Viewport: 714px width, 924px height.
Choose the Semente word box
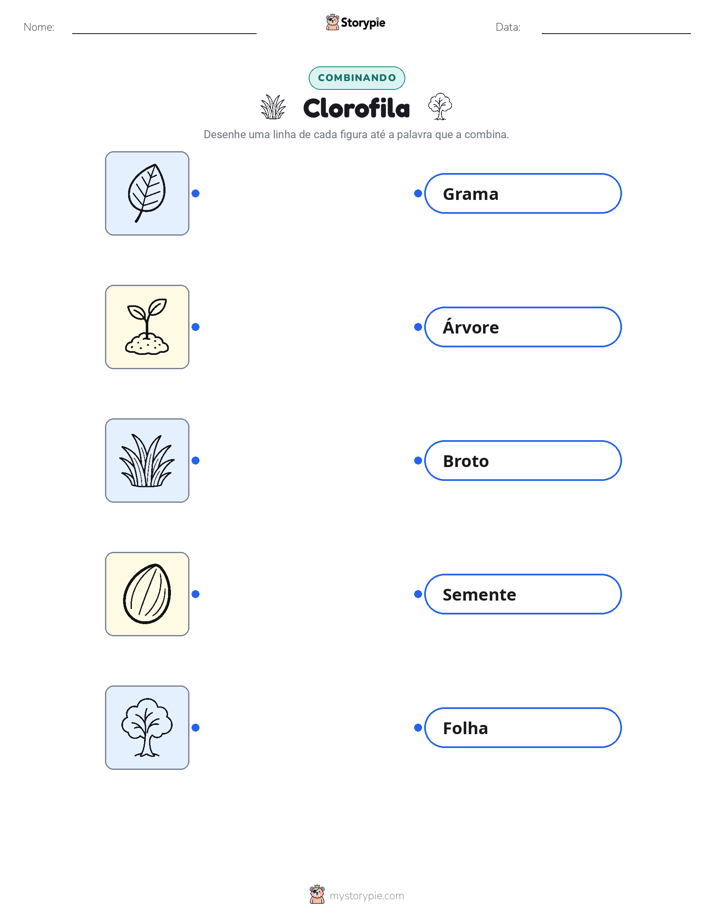click(523, 594)
